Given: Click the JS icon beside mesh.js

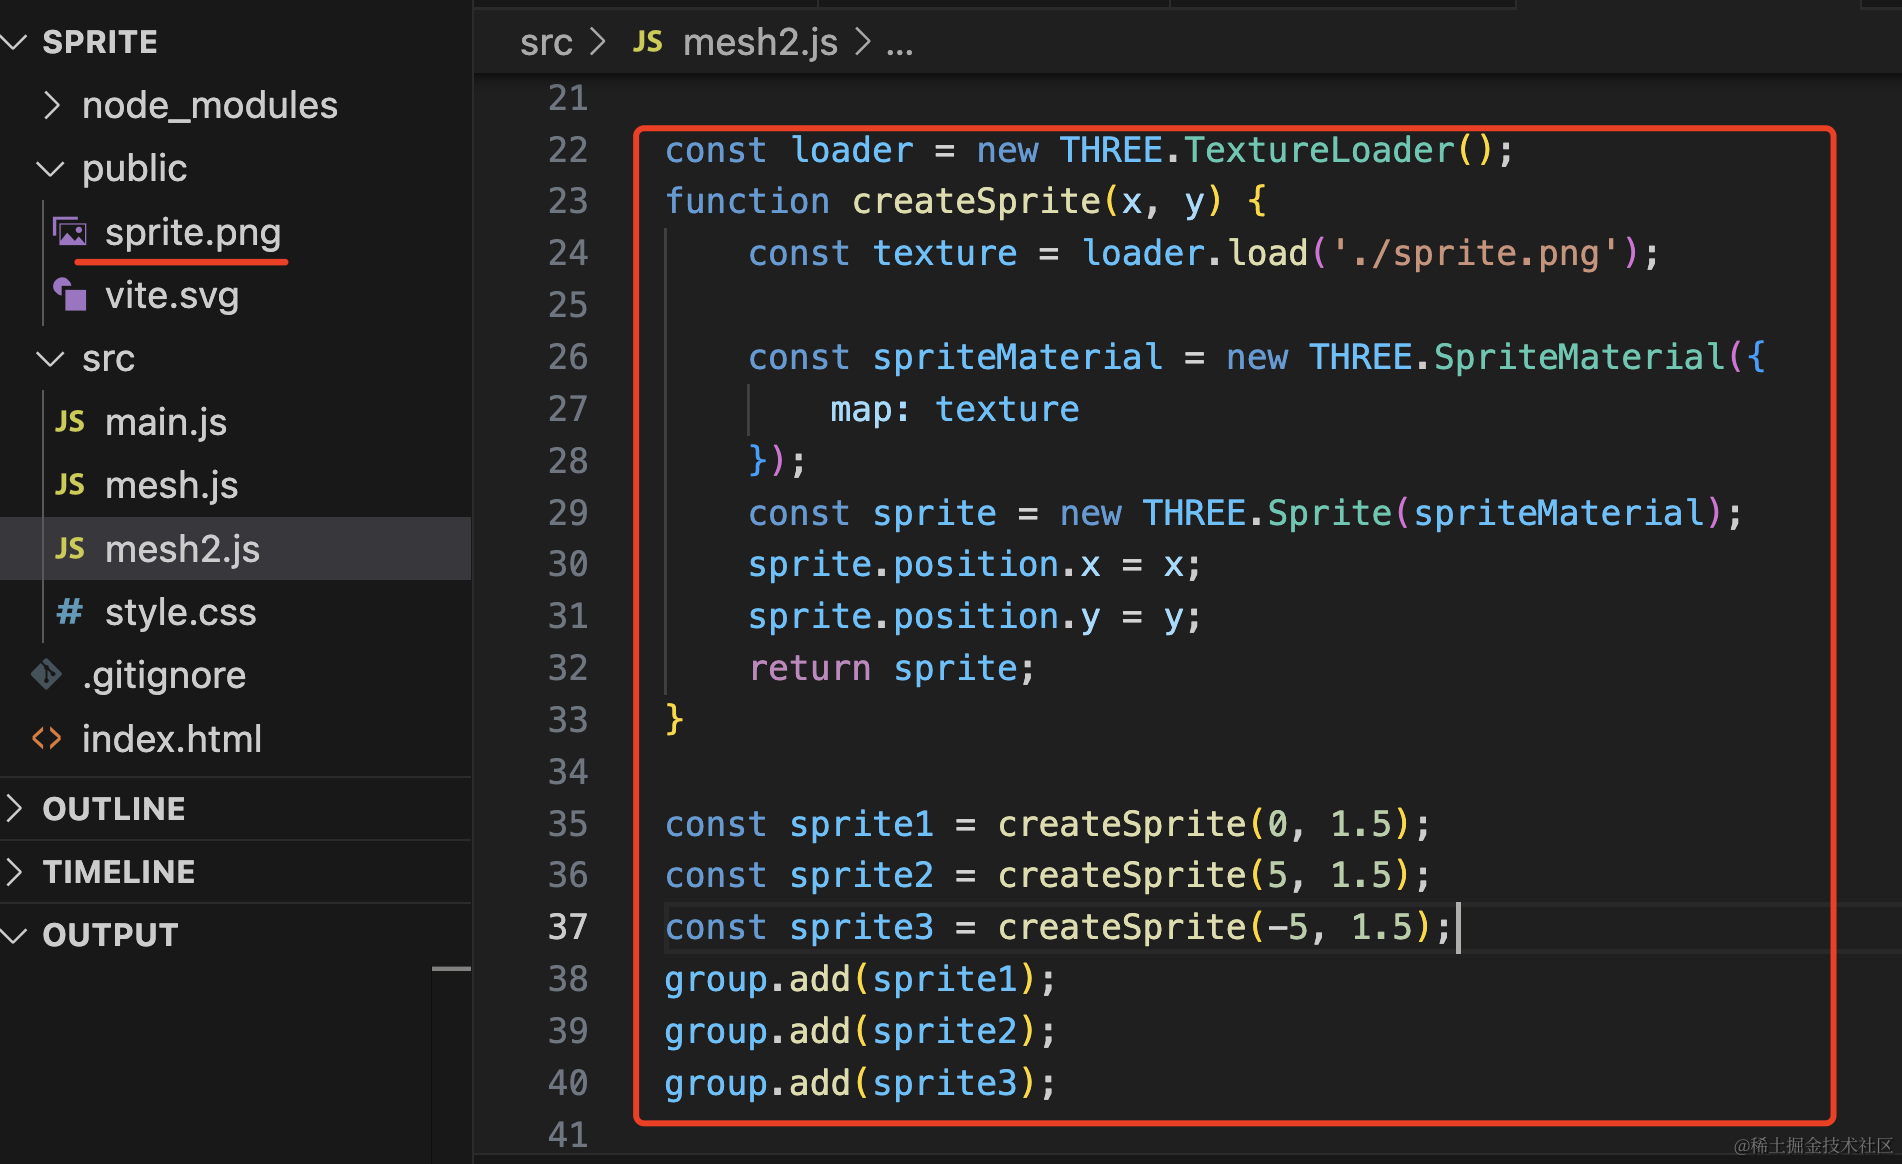Looking at the screenshot, I should tap(70, 485).
